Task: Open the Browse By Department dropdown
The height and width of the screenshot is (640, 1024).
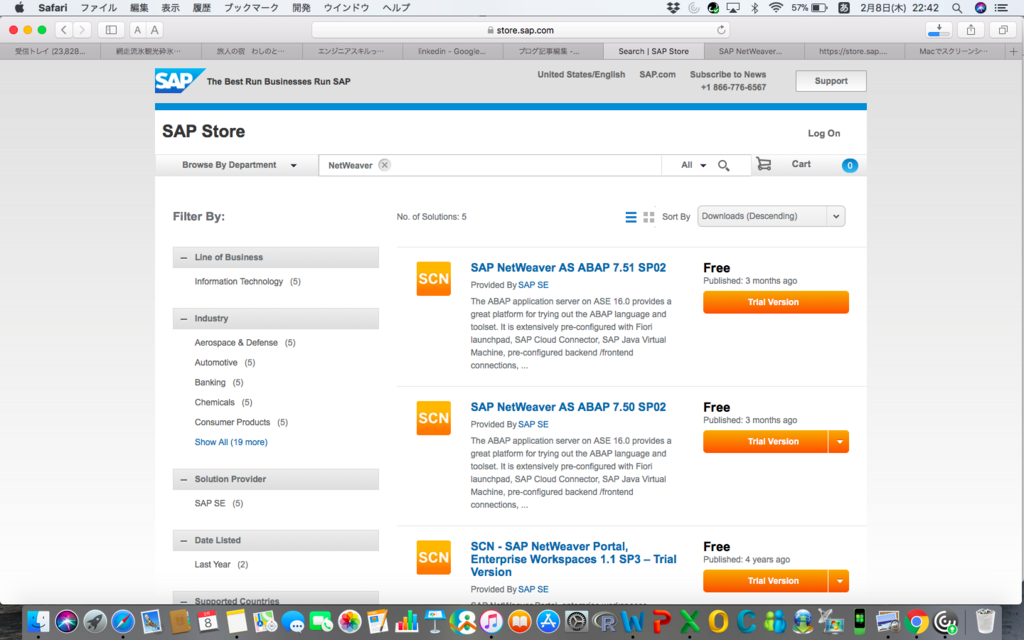Action: [239, 165]
